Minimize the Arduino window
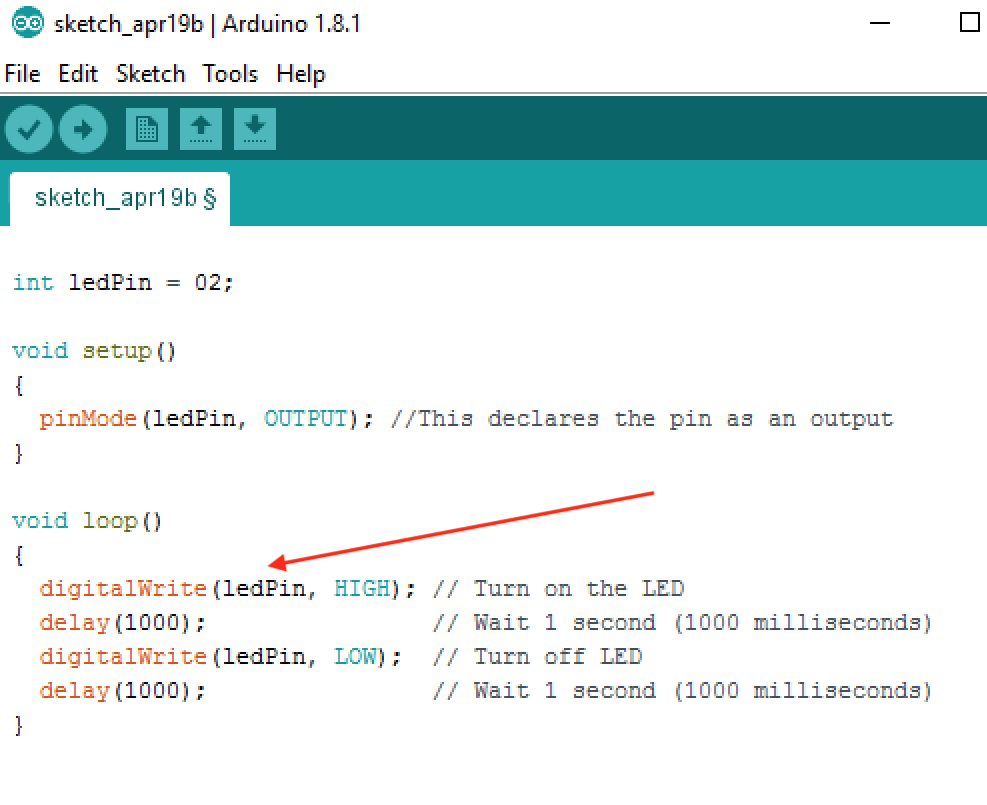The image size is (987, 805). [882, 23]
